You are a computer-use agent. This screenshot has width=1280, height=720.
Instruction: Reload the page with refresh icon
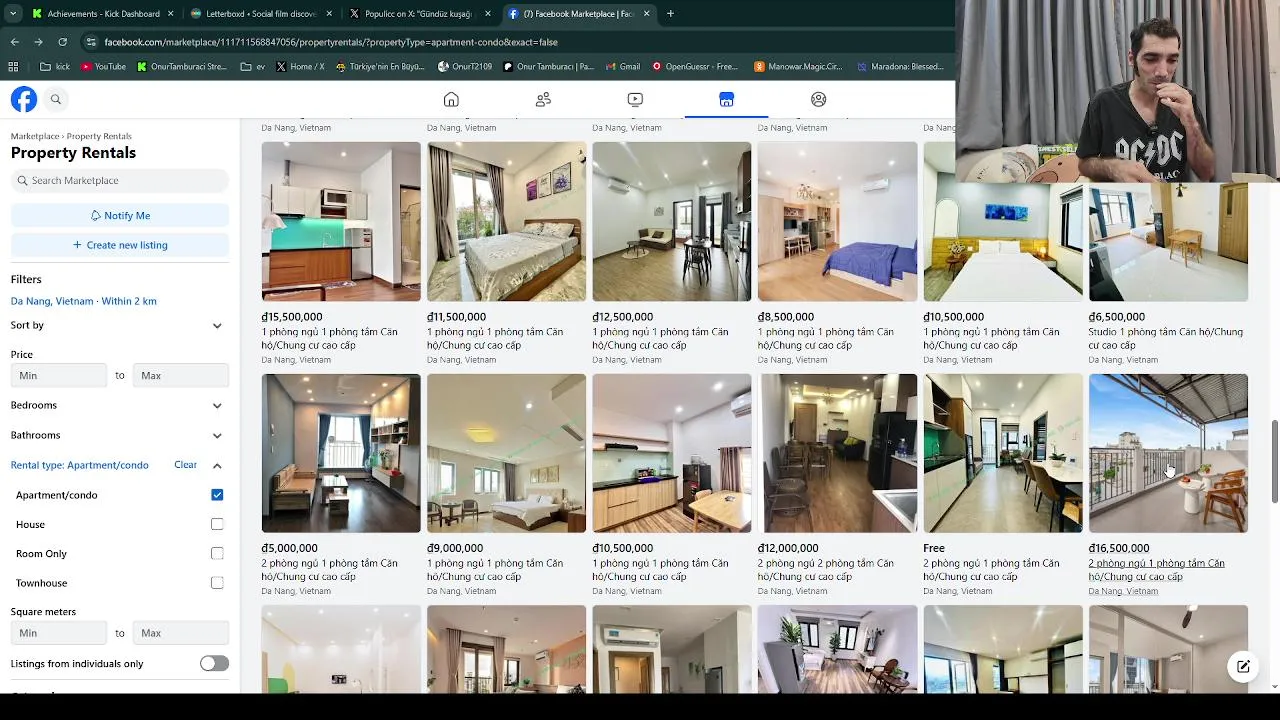(x=62, y=42)
